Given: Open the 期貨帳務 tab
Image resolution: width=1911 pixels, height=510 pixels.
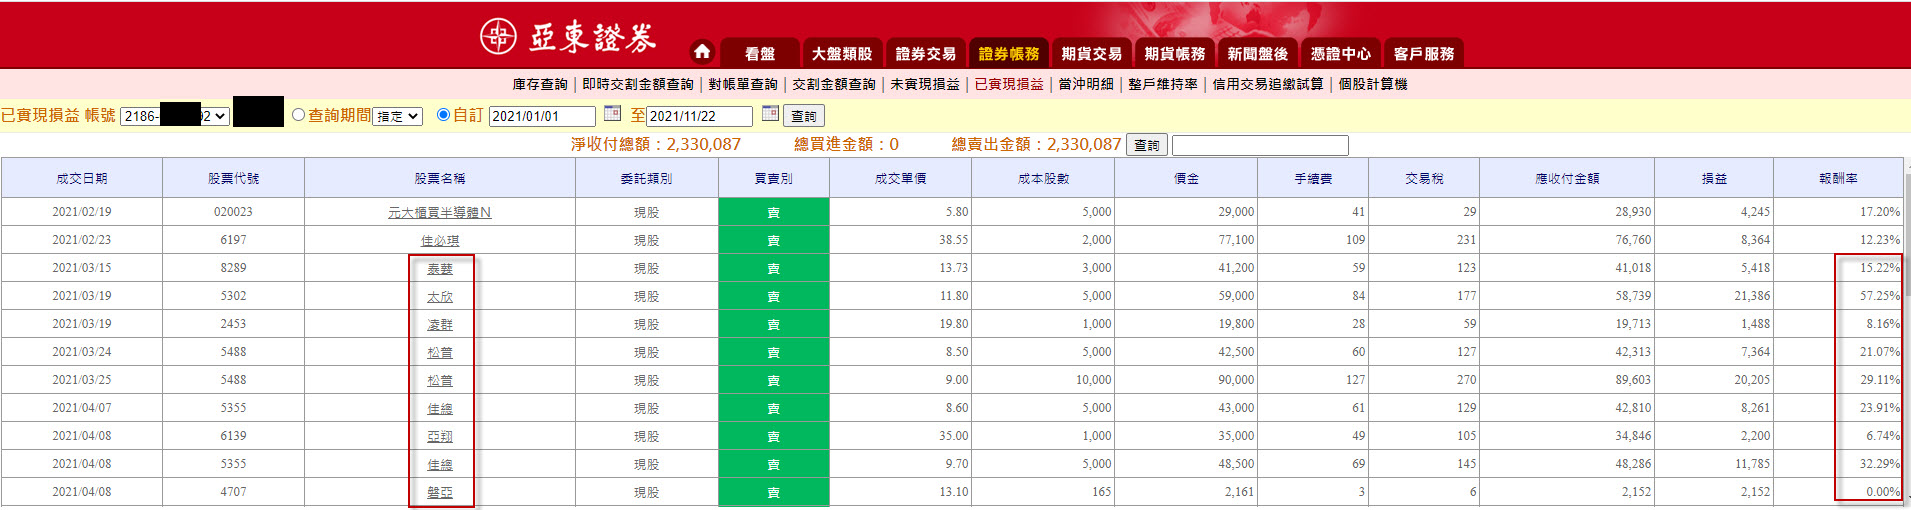Looking at the screenshot, I should click(x=1174, y=53).
